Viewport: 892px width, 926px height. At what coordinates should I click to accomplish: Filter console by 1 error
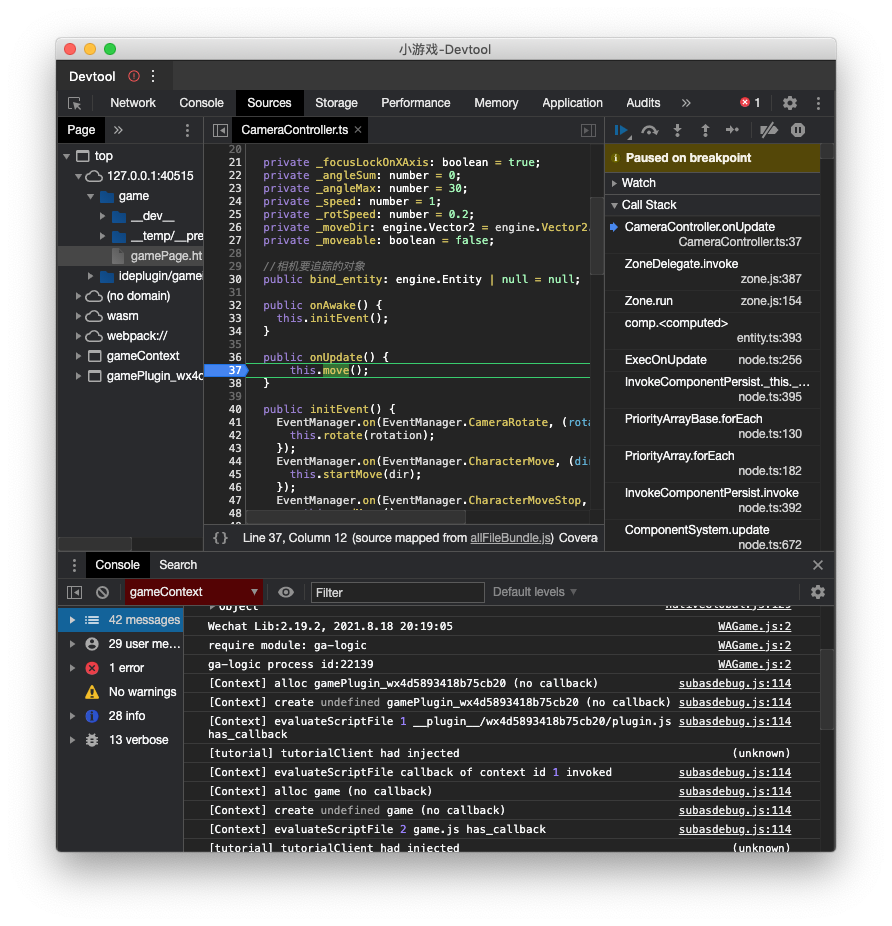[x=121, y=668]
